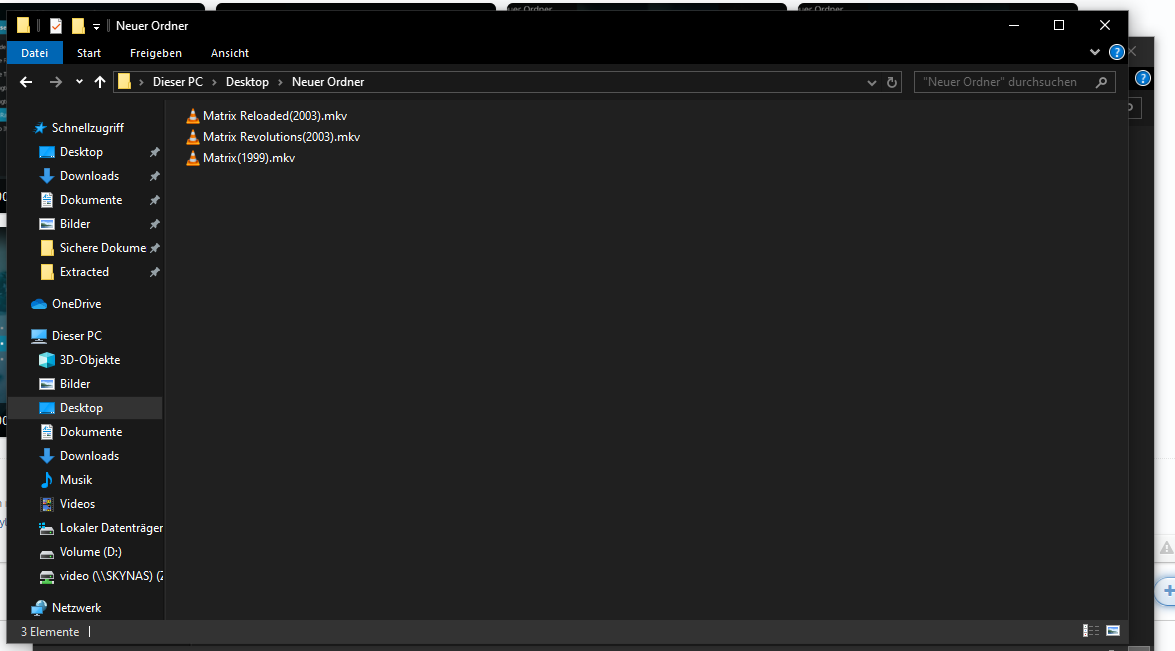Switch to large icons view in status bar
Image resolution: width=1175 pixels, height=651 pixels.
pos(1113,631)
